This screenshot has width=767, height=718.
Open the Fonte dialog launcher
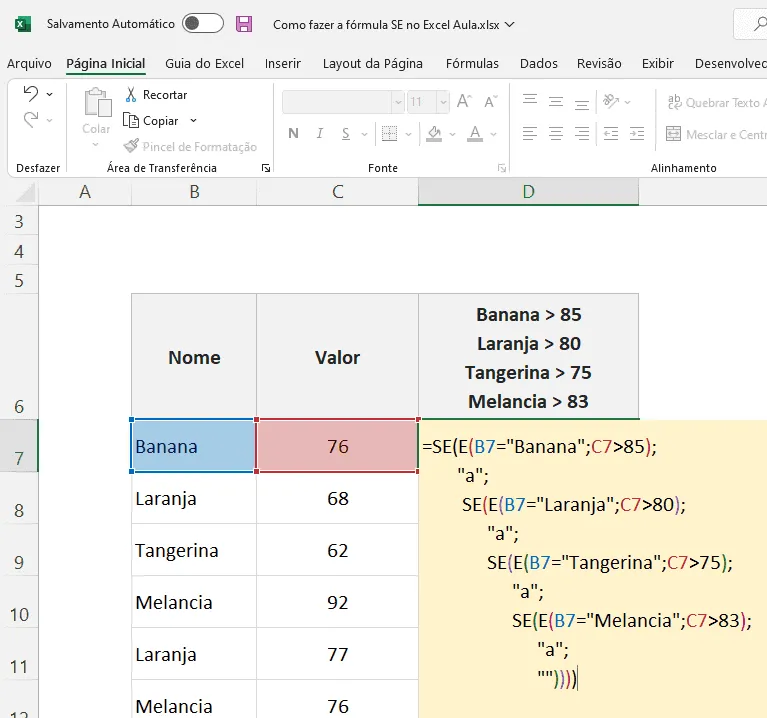[x=501, y=168]
